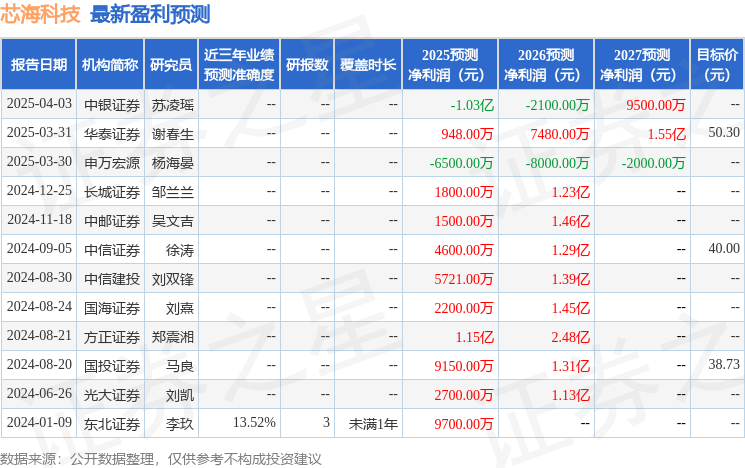The image size is (745, 468).
Task: Click 近三年业绩预测准确度 column header
Action: point(238,65)
